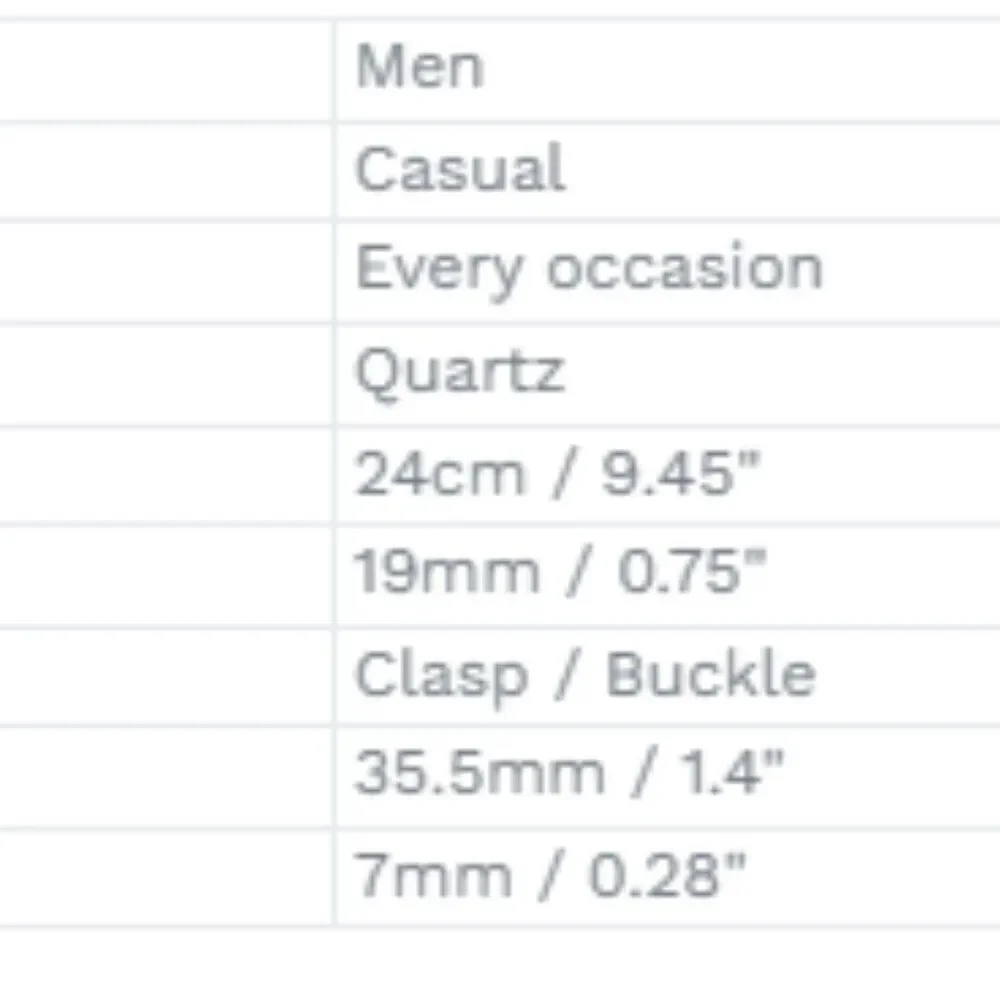Click the blank label cell beside "Men"
Viewport: 1000px width, 1000px height.
point(166,70)
